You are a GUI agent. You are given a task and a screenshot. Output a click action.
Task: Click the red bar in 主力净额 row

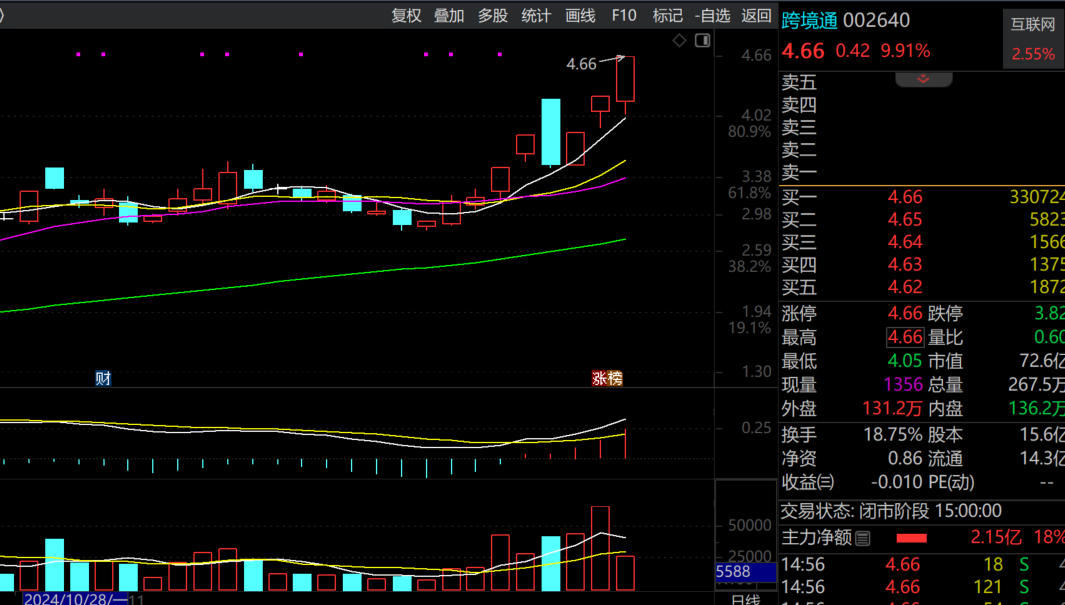coord(911,538)
